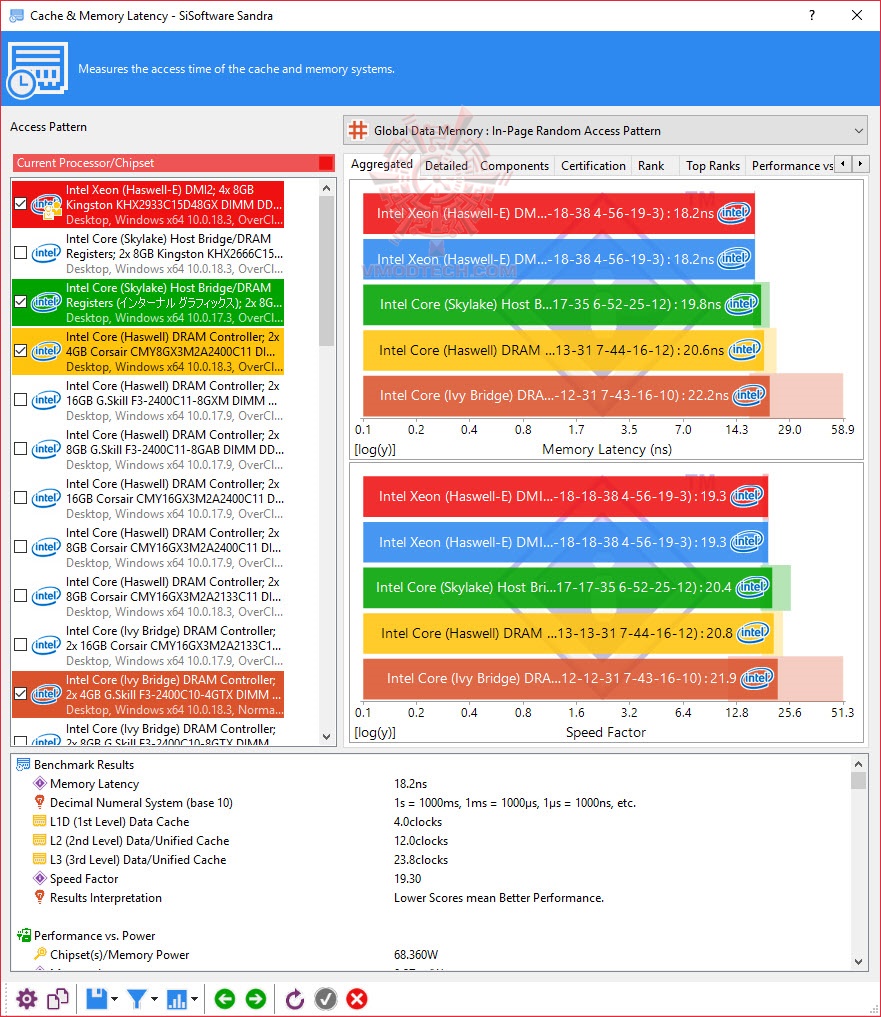Click the yellow Haswell 20.6ns latency bar

coord(563,350)
